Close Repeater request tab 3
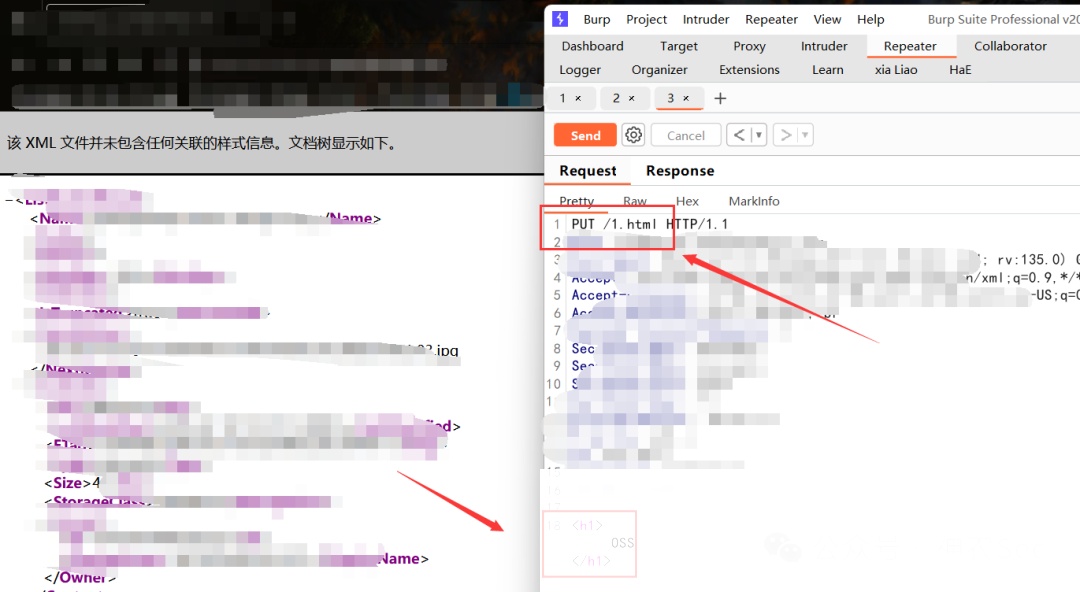 click(686, 99)
